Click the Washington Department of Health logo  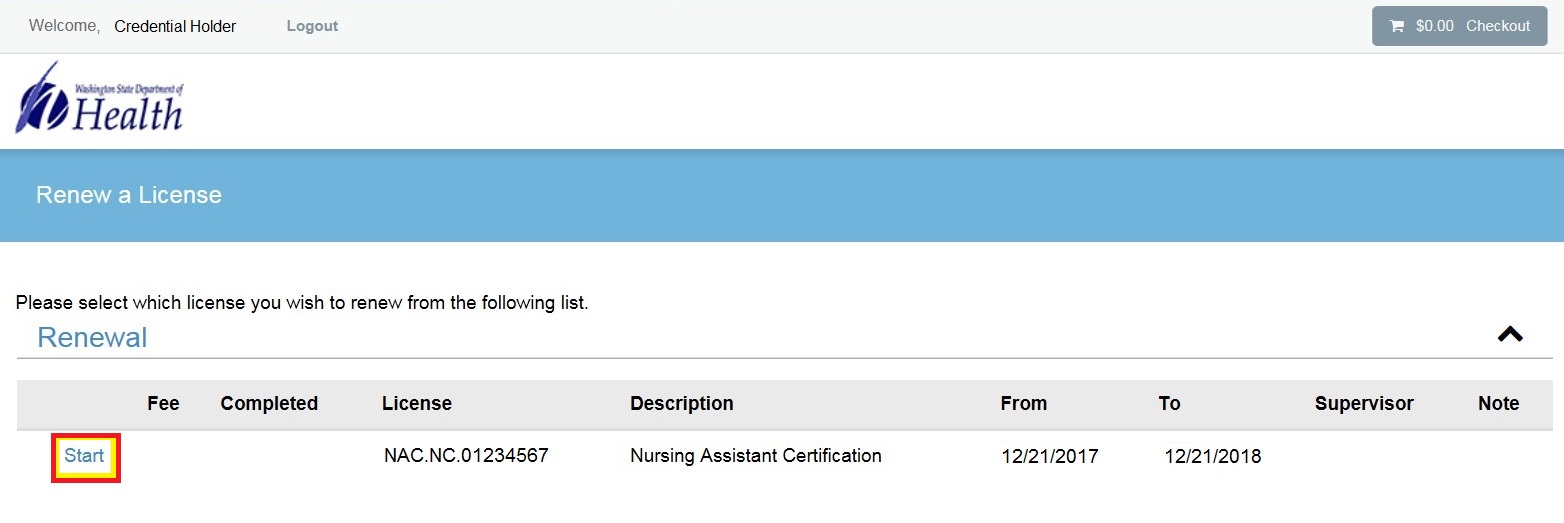pyautogui.click(x=99, y=98)
